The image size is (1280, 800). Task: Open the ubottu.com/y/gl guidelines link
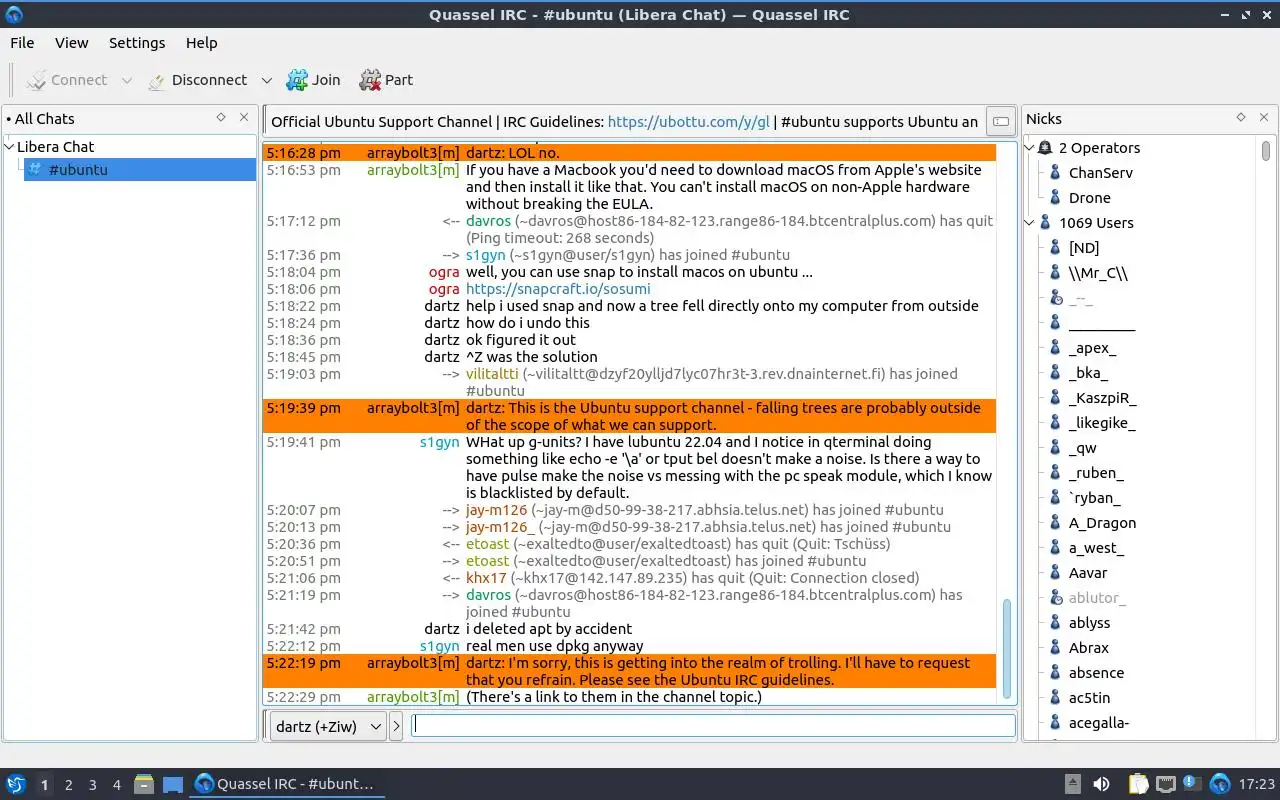(x=689, y=122)
